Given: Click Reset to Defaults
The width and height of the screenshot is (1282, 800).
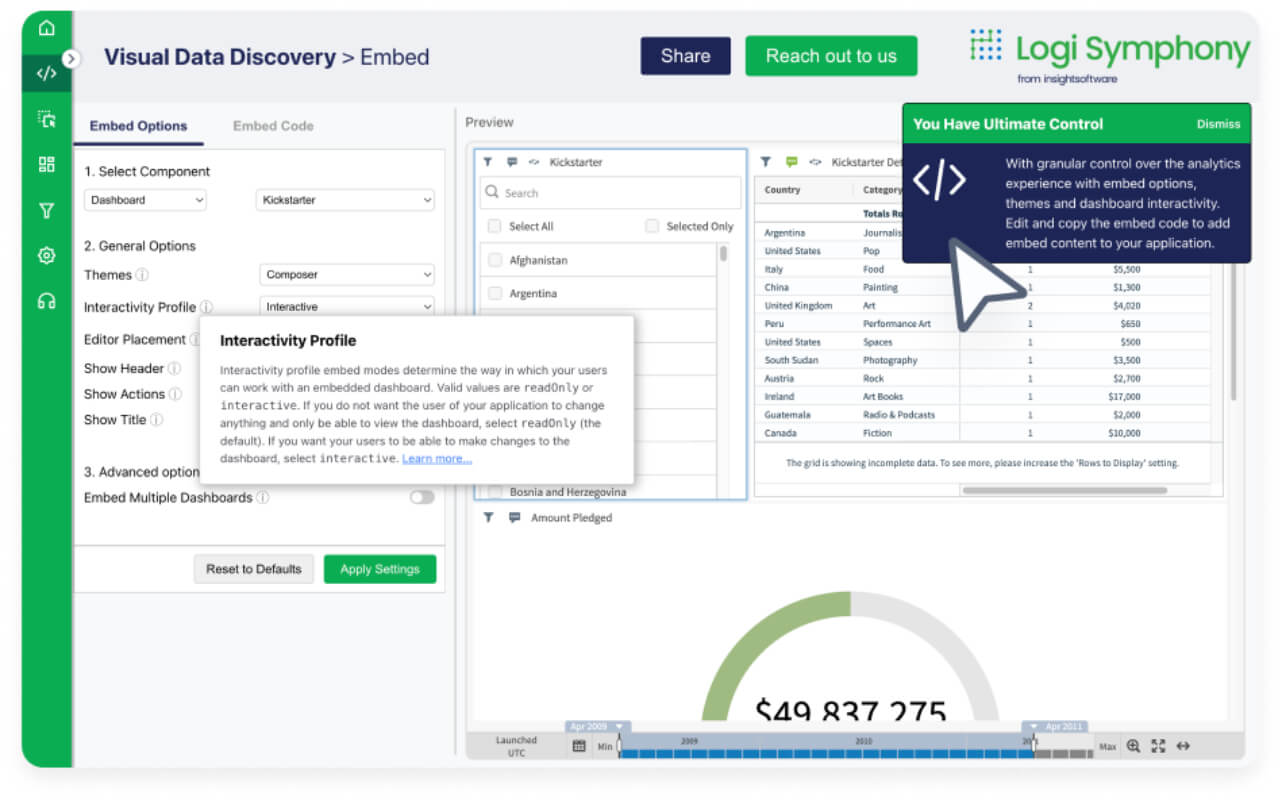Looking at the screenshot, I should pos(254,569).
